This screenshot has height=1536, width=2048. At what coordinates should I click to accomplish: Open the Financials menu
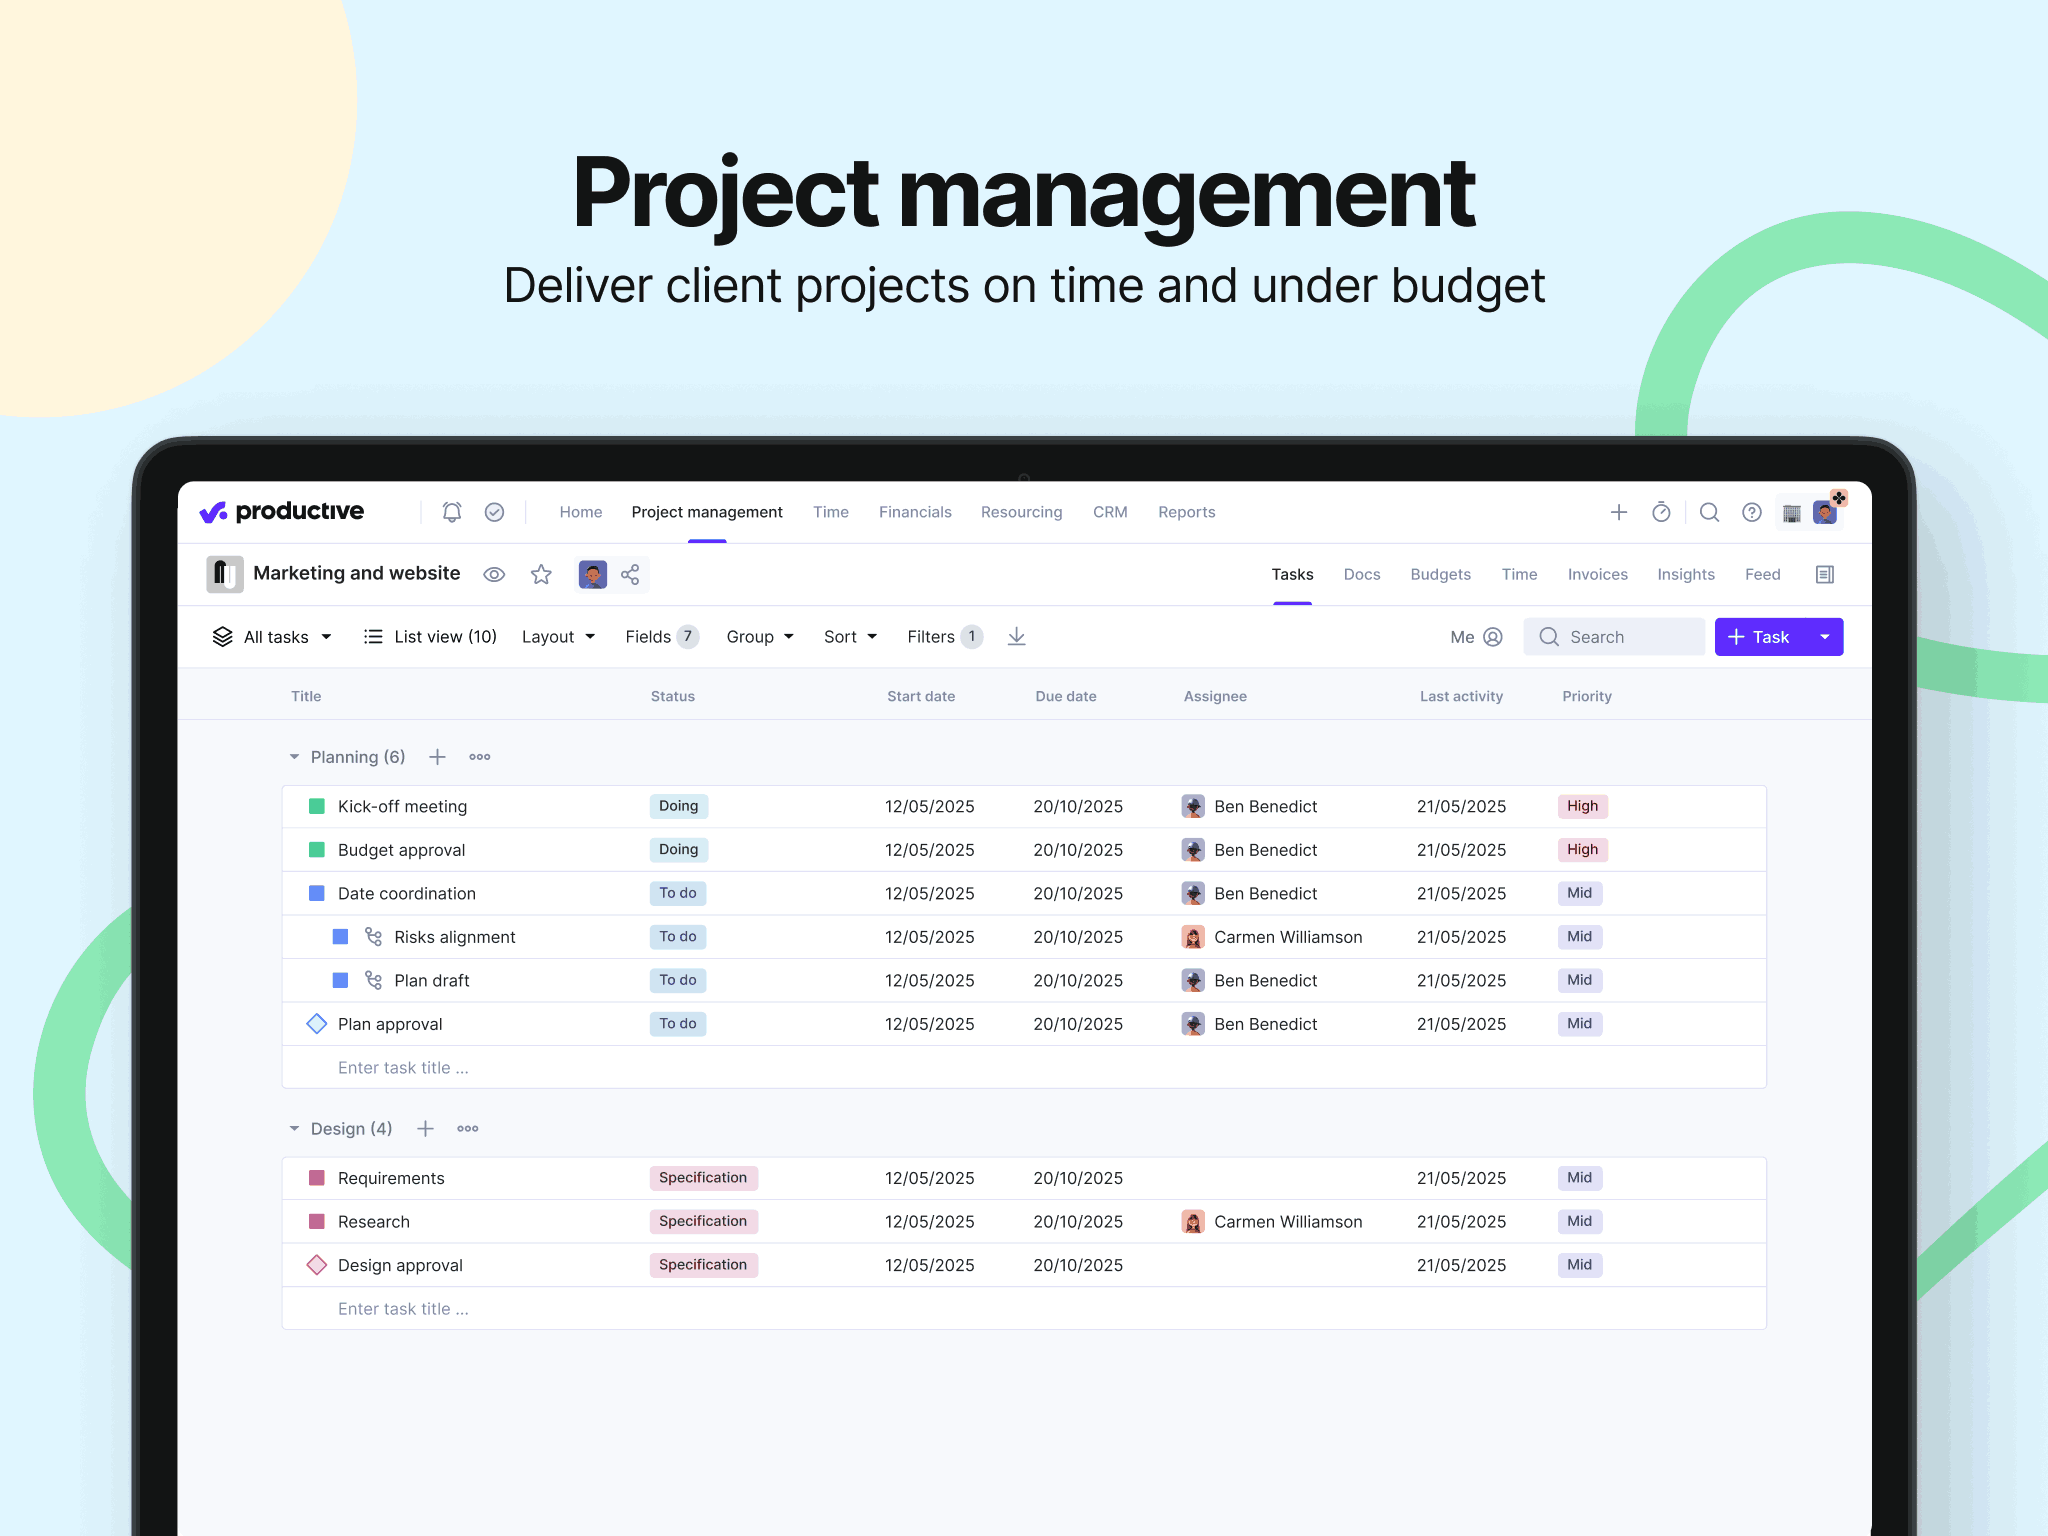915,512
